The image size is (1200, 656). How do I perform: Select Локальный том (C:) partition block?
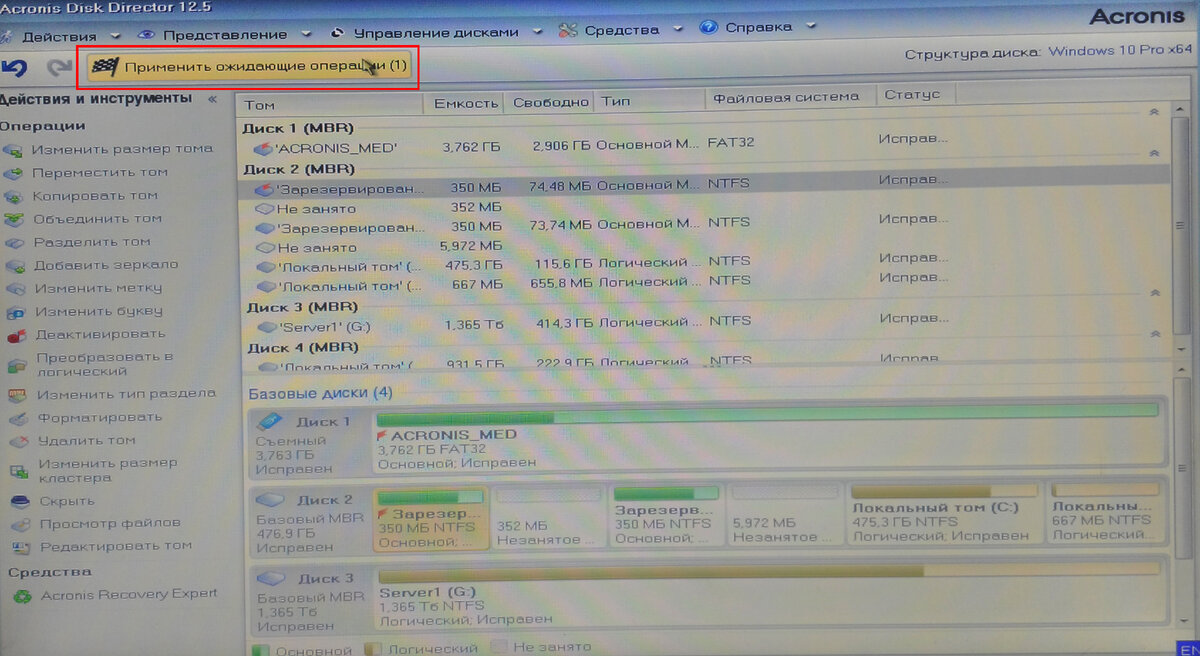click(x=946, y=515)
